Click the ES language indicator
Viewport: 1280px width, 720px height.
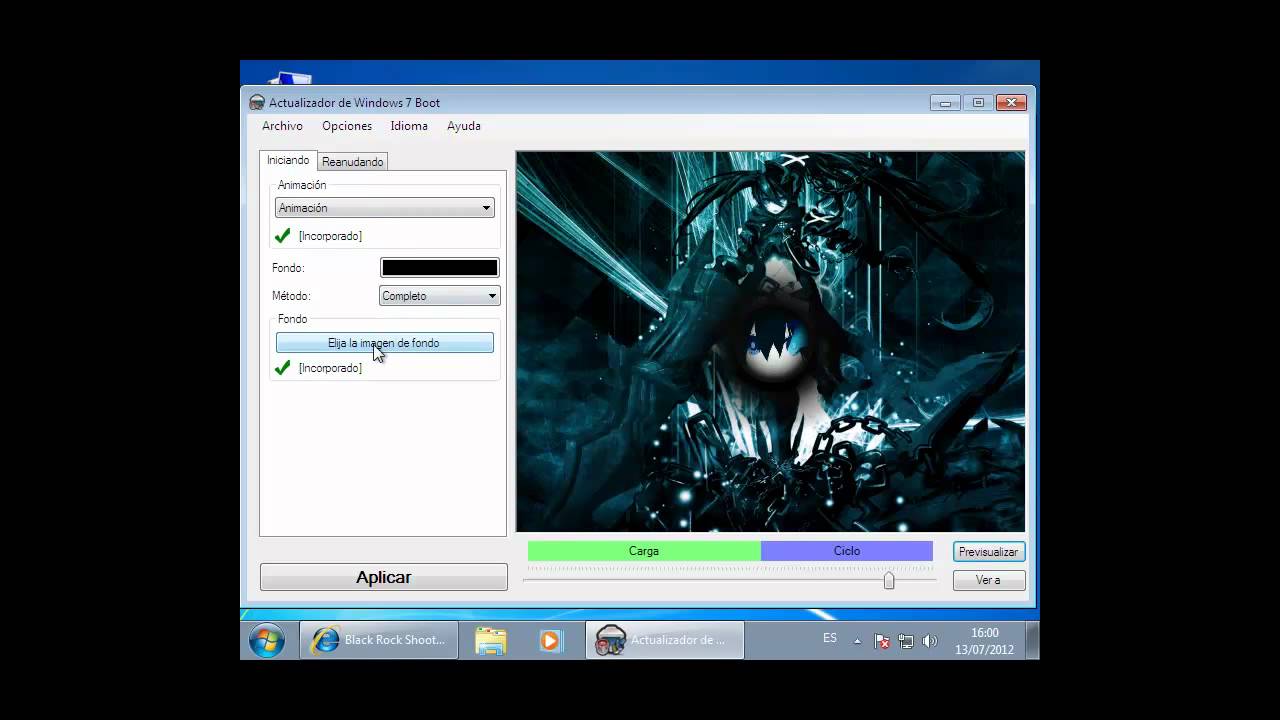coord(830,638)
